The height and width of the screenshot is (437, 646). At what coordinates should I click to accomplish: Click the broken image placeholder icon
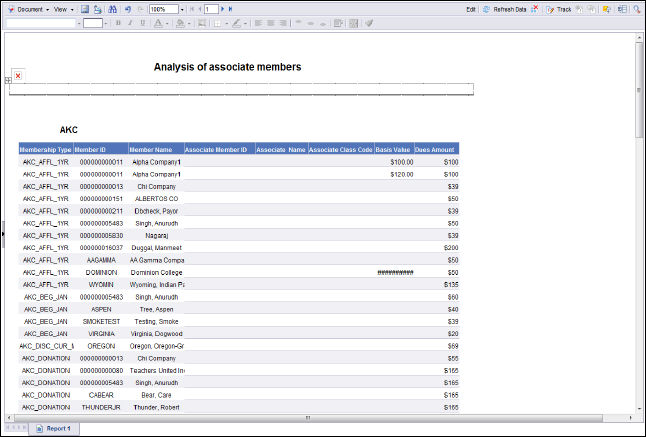point(18,76)
